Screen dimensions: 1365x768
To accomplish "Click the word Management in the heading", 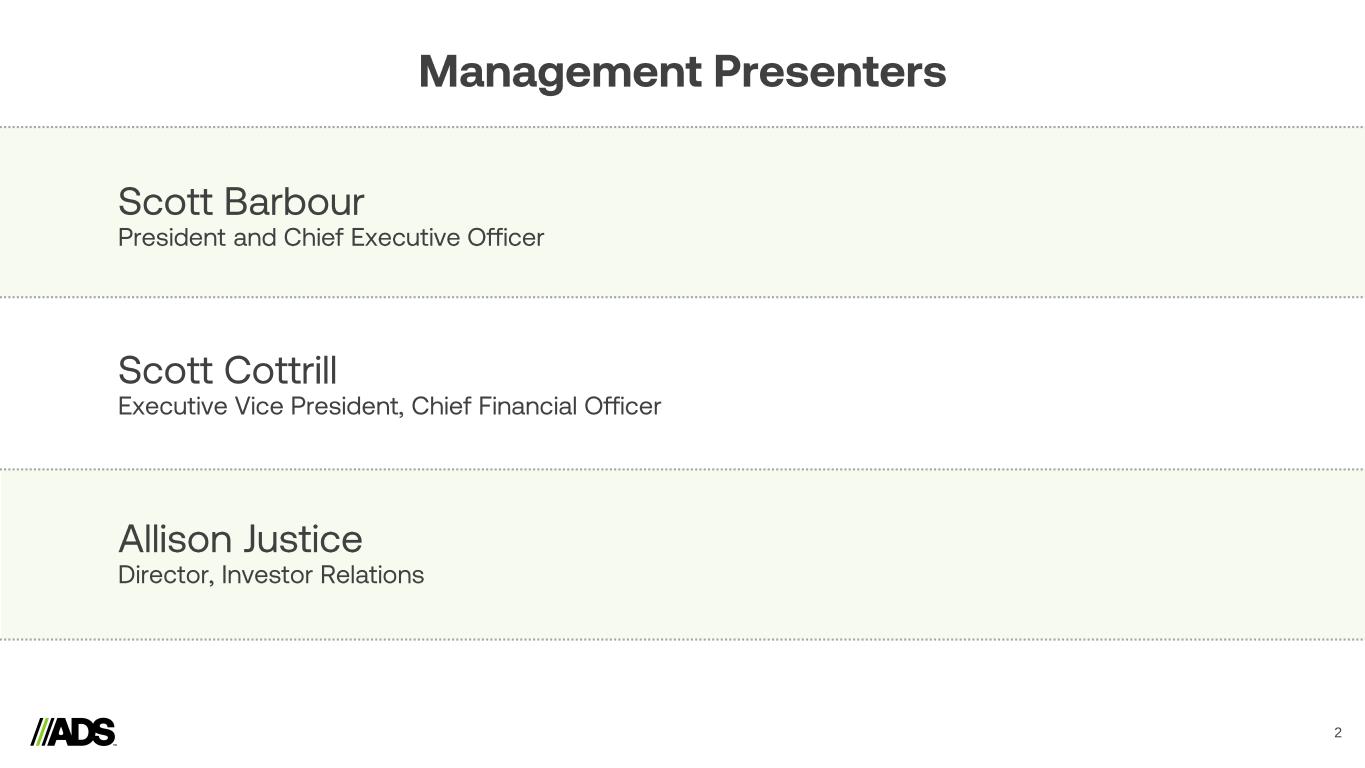I will pos(560,72).
